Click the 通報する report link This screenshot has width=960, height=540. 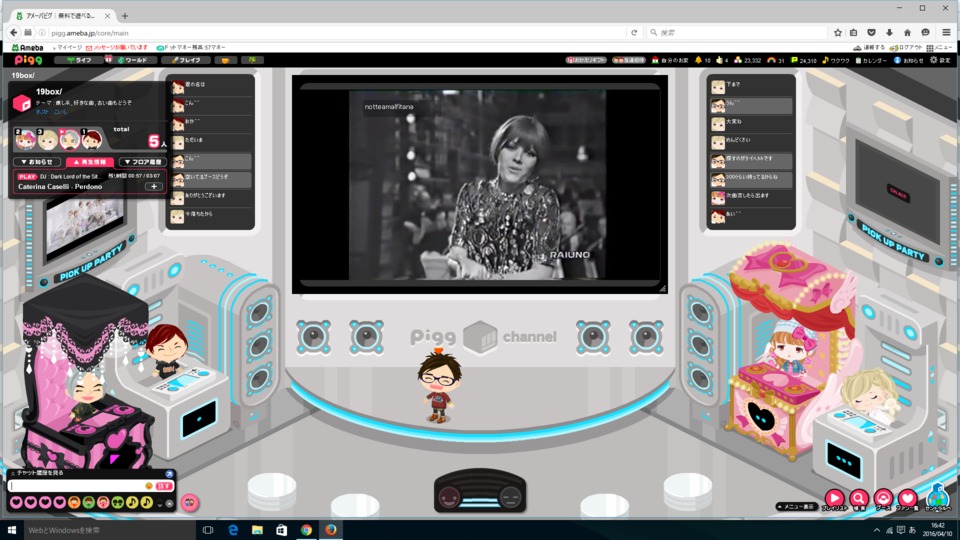(869, 47)
